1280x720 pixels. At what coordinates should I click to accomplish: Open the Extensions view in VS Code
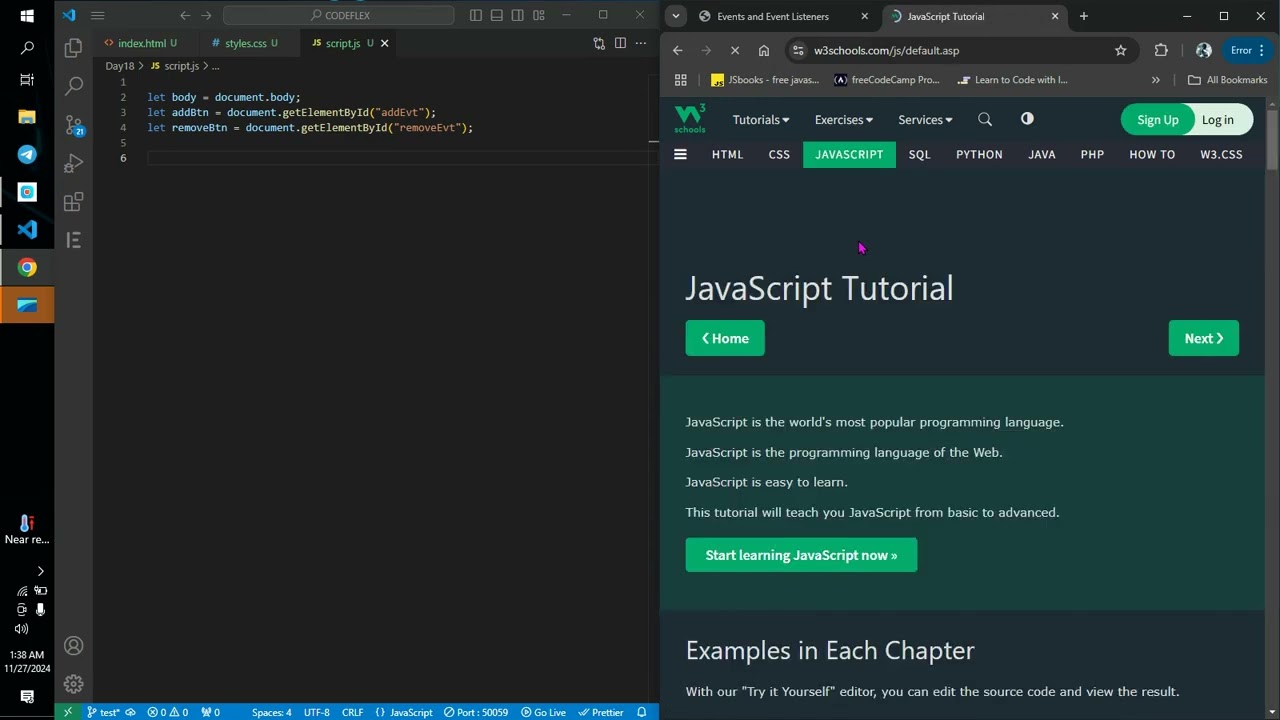pos(73,202)
